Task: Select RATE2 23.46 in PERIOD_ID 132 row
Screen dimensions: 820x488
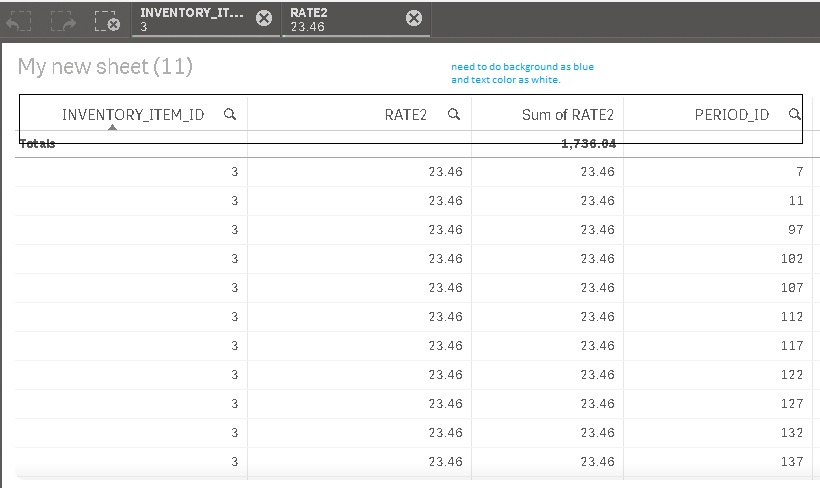Action: (445, 433)
